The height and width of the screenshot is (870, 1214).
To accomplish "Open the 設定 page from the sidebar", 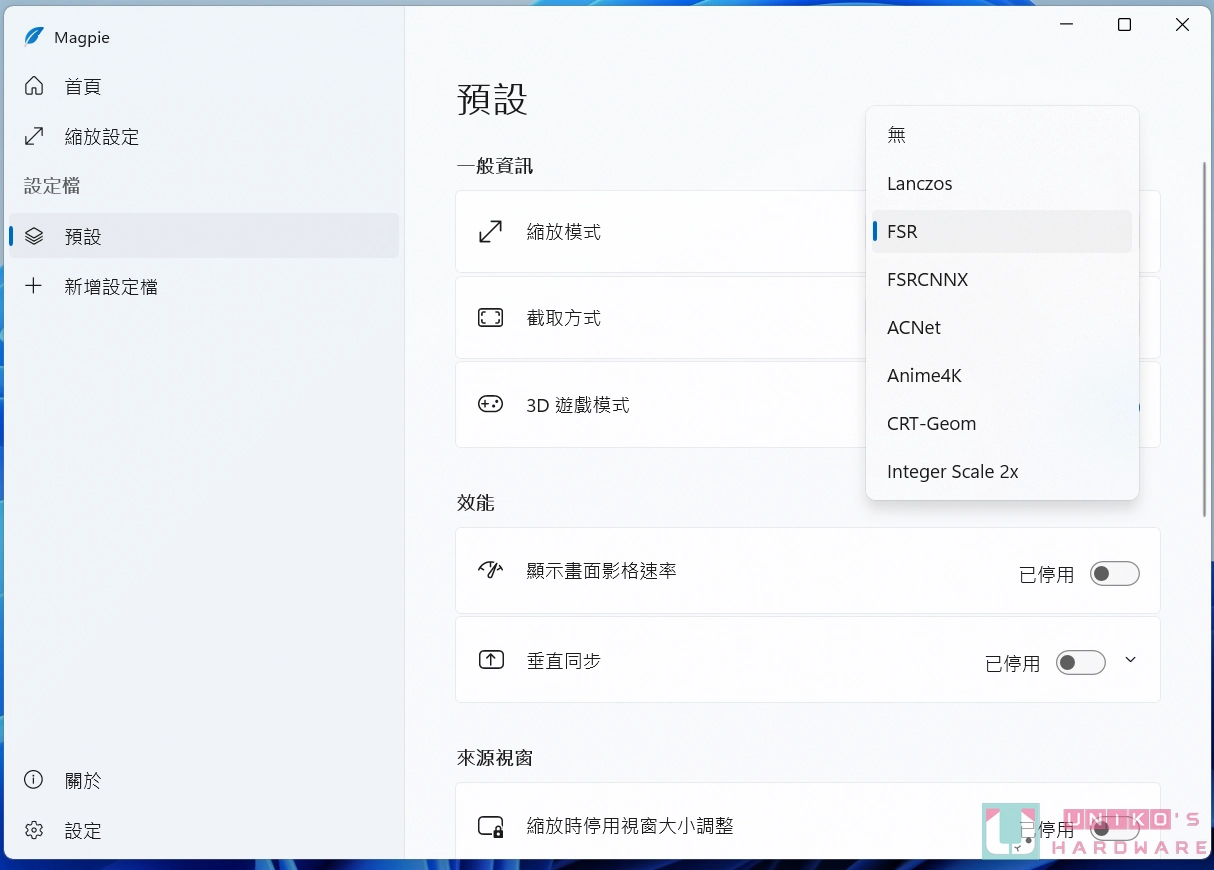I will click(83, 830).
